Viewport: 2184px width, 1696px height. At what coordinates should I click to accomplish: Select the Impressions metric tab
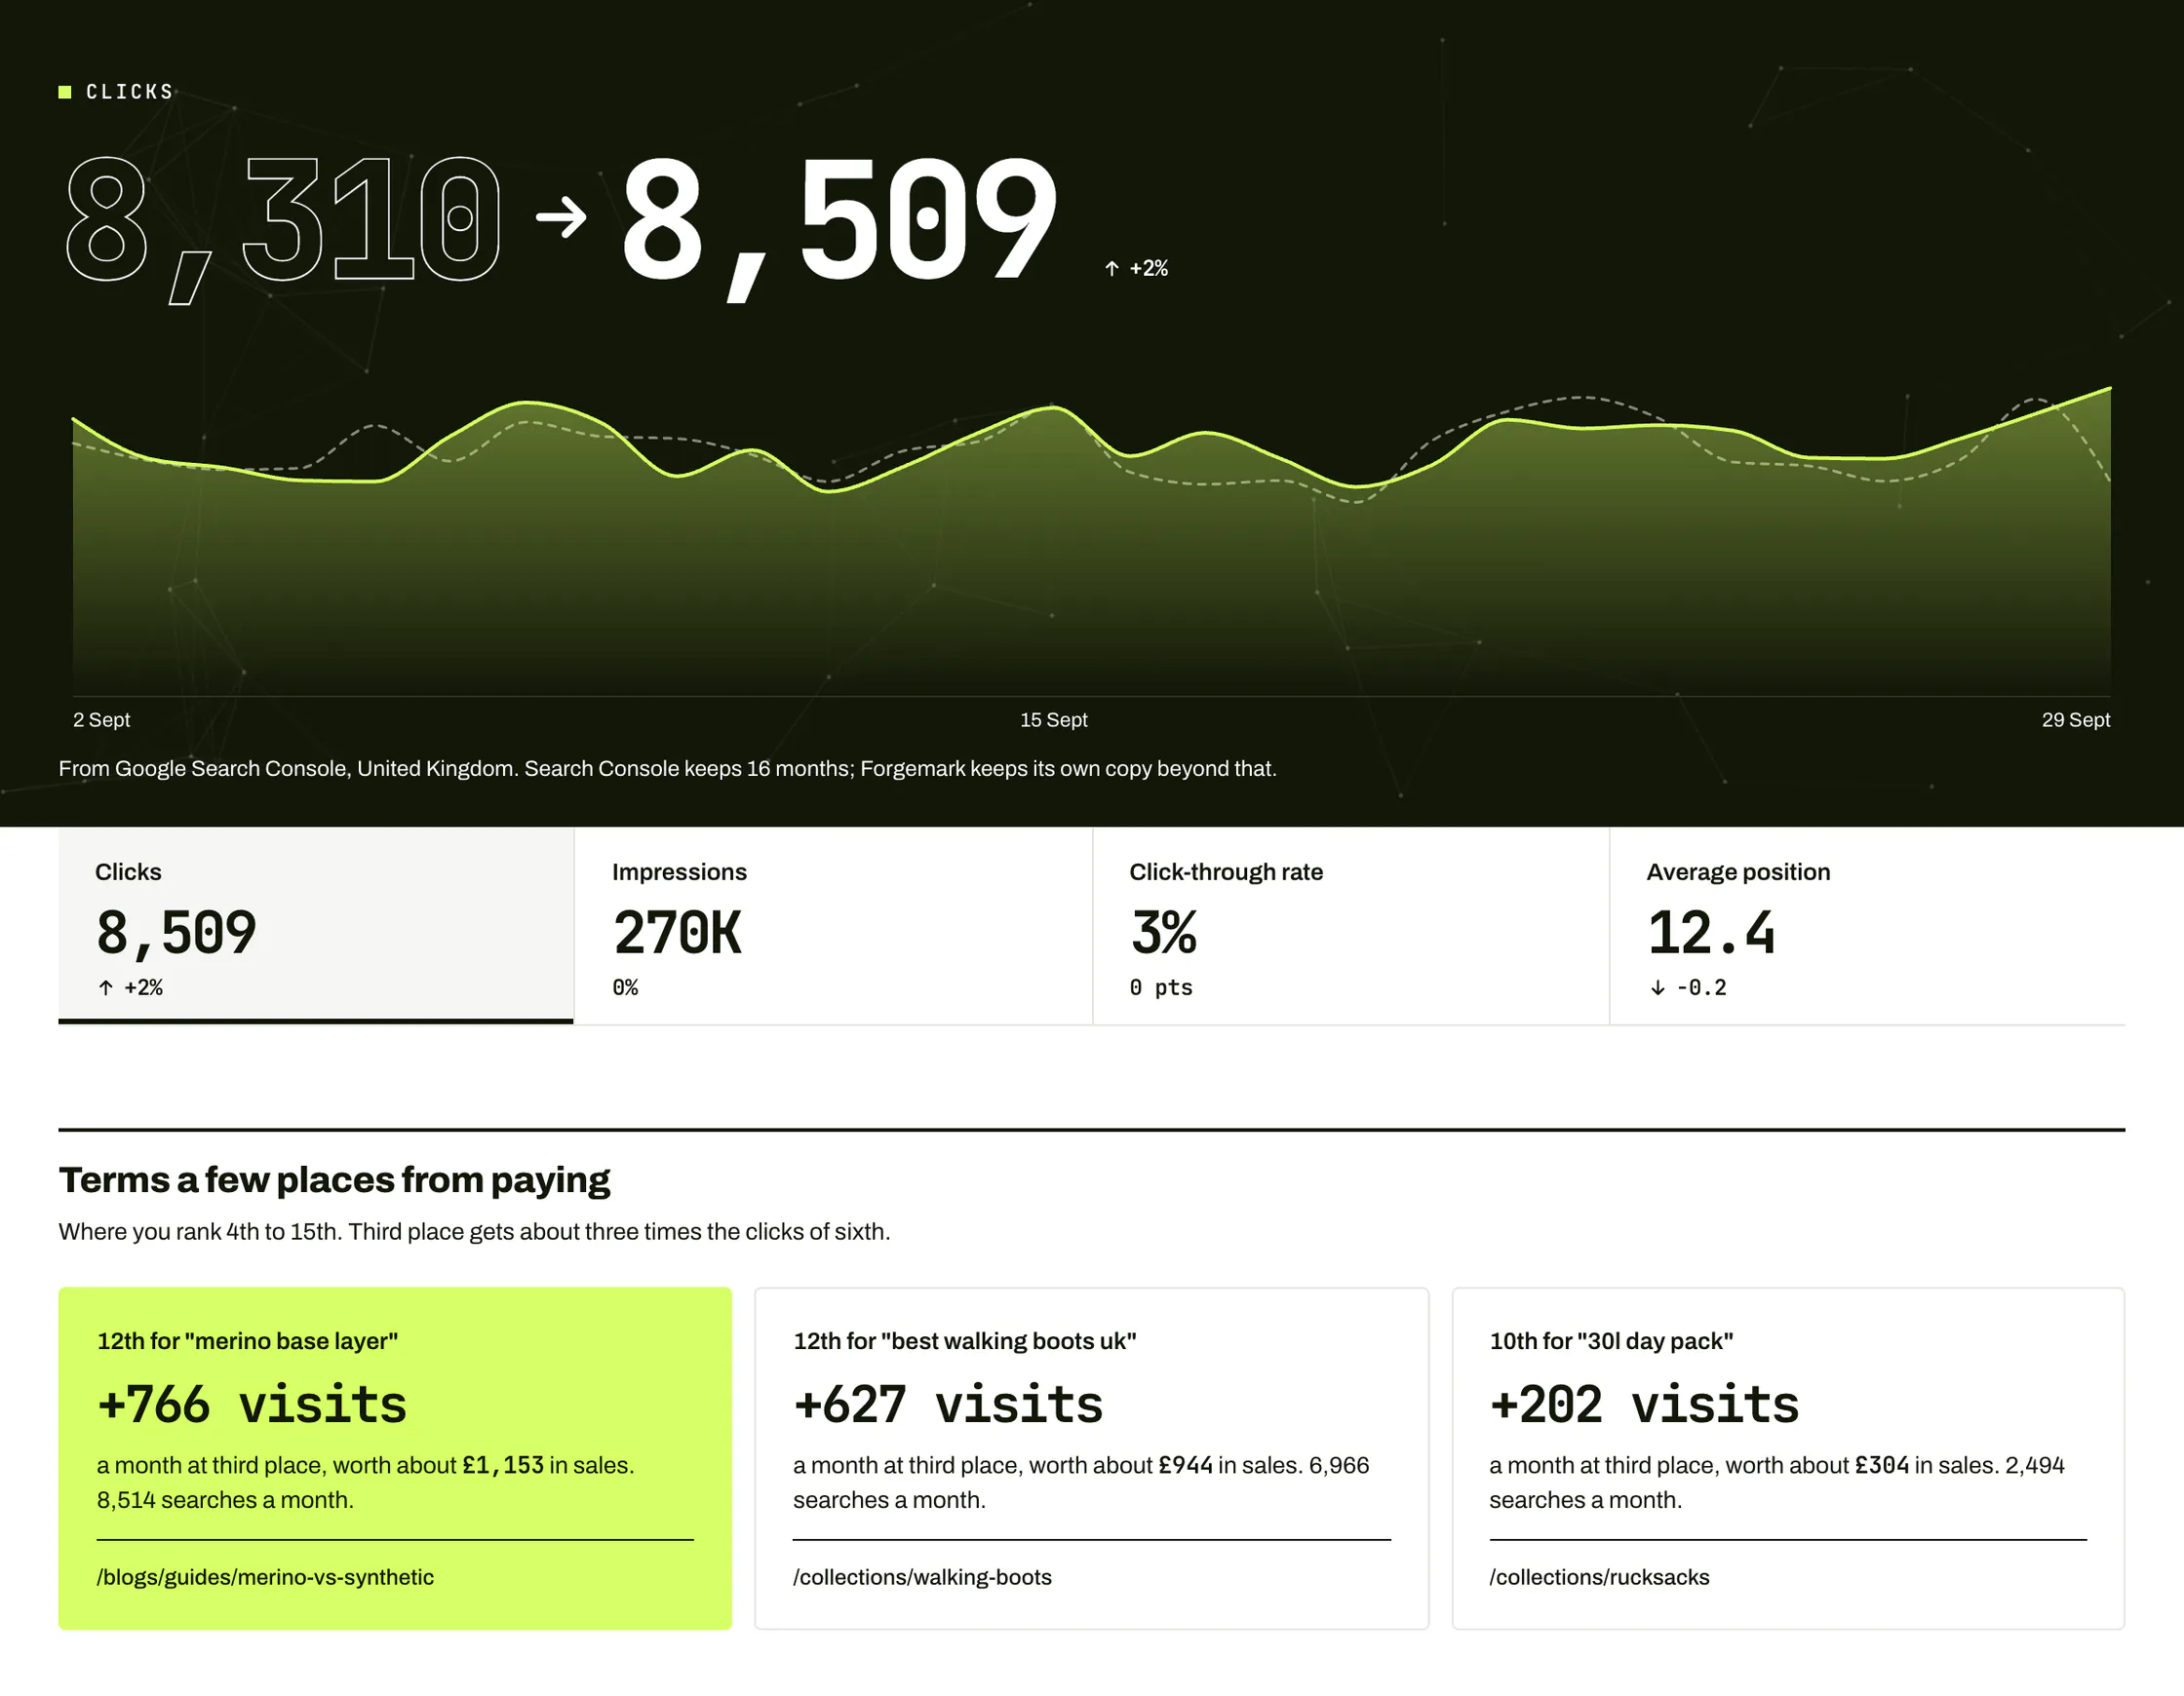[833, 925]
